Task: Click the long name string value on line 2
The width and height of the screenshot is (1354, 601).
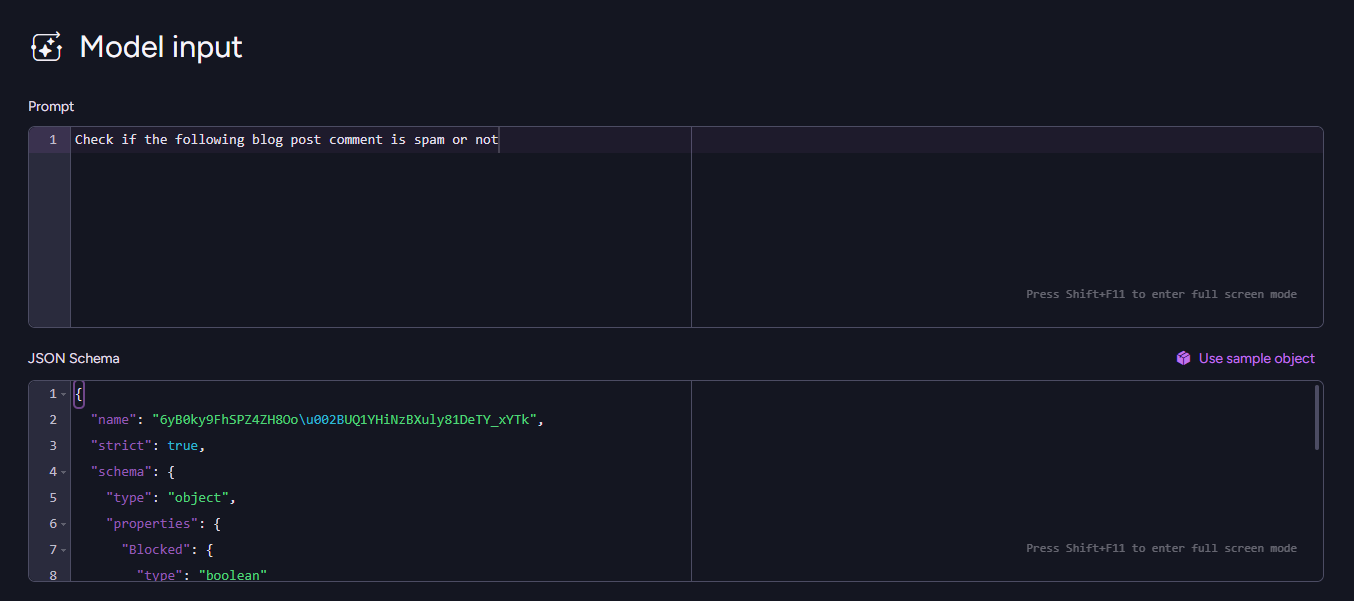Action: [347, 420]
